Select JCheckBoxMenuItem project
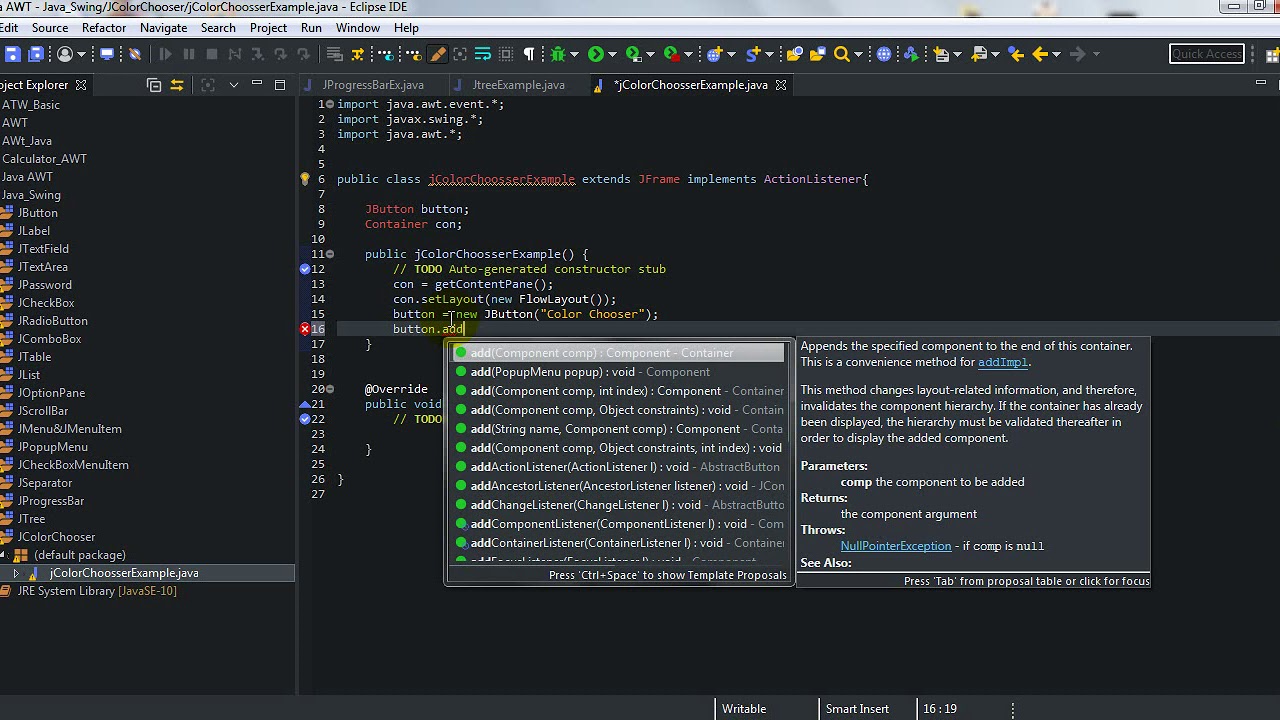 pos(73,465)
